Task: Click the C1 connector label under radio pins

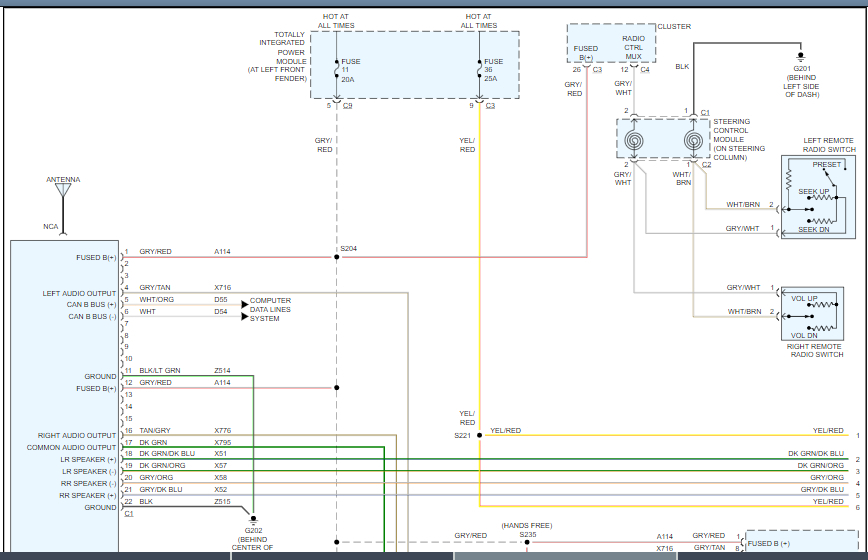Action: point(129,514)
